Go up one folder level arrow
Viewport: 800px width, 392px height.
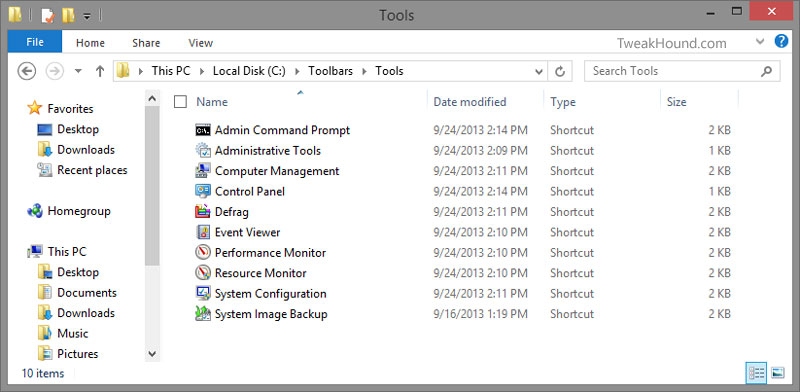point(100,71)
